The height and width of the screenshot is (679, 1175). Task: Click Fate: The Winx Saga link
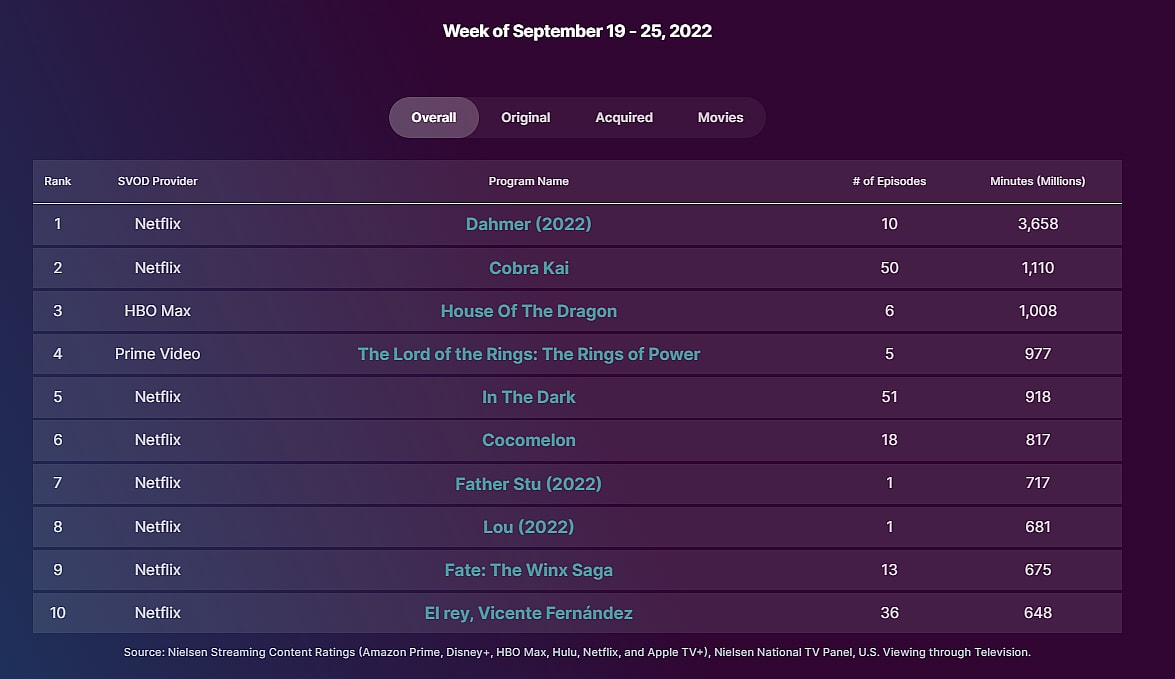[528, 570]
